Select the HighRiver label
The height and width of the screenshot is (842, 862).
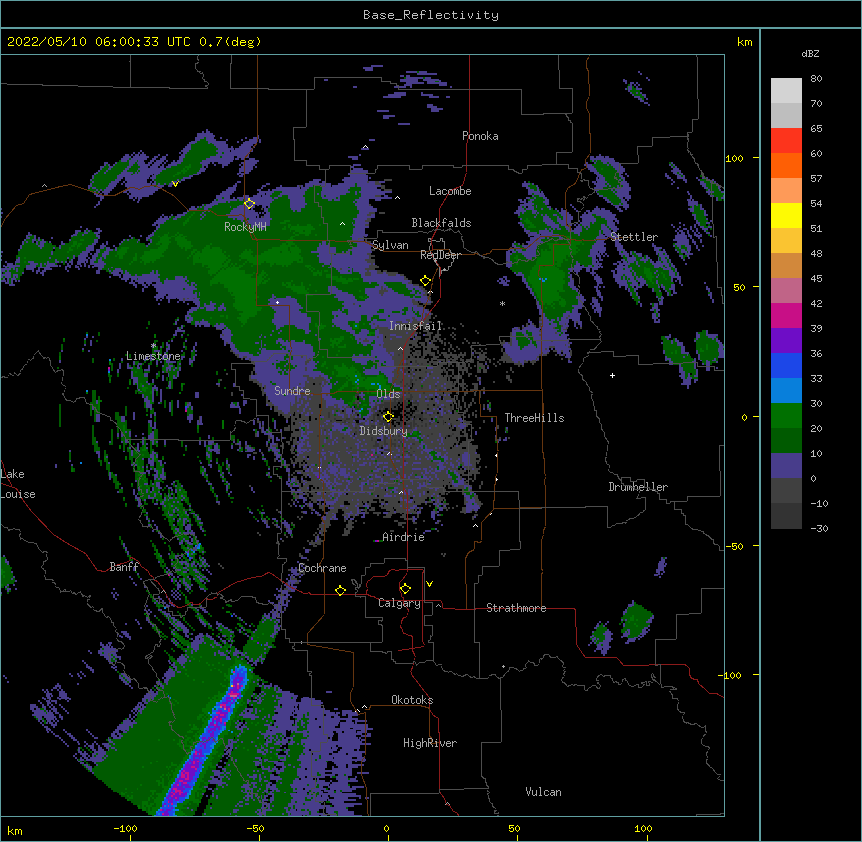[x=430, y=743]
